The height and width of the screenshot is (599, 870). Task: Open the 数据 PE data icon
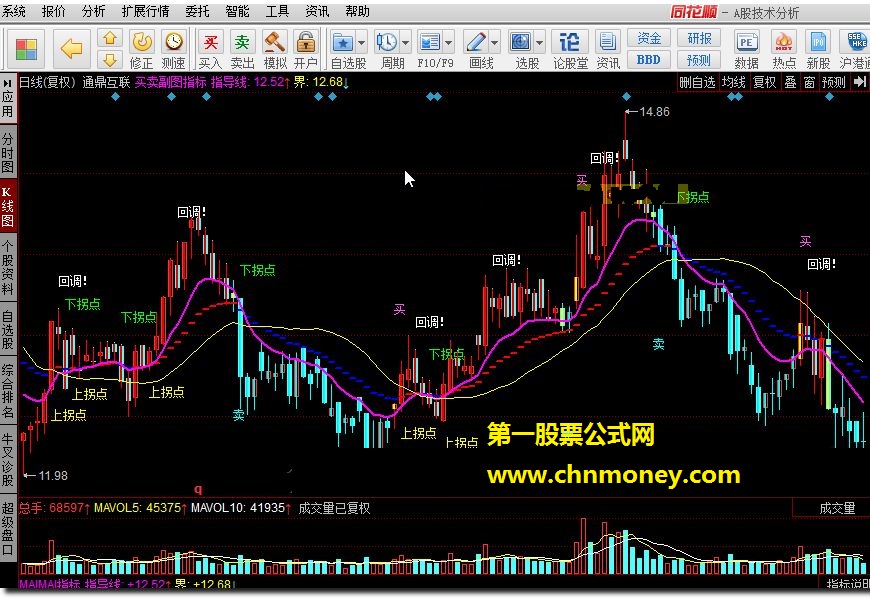747,49
